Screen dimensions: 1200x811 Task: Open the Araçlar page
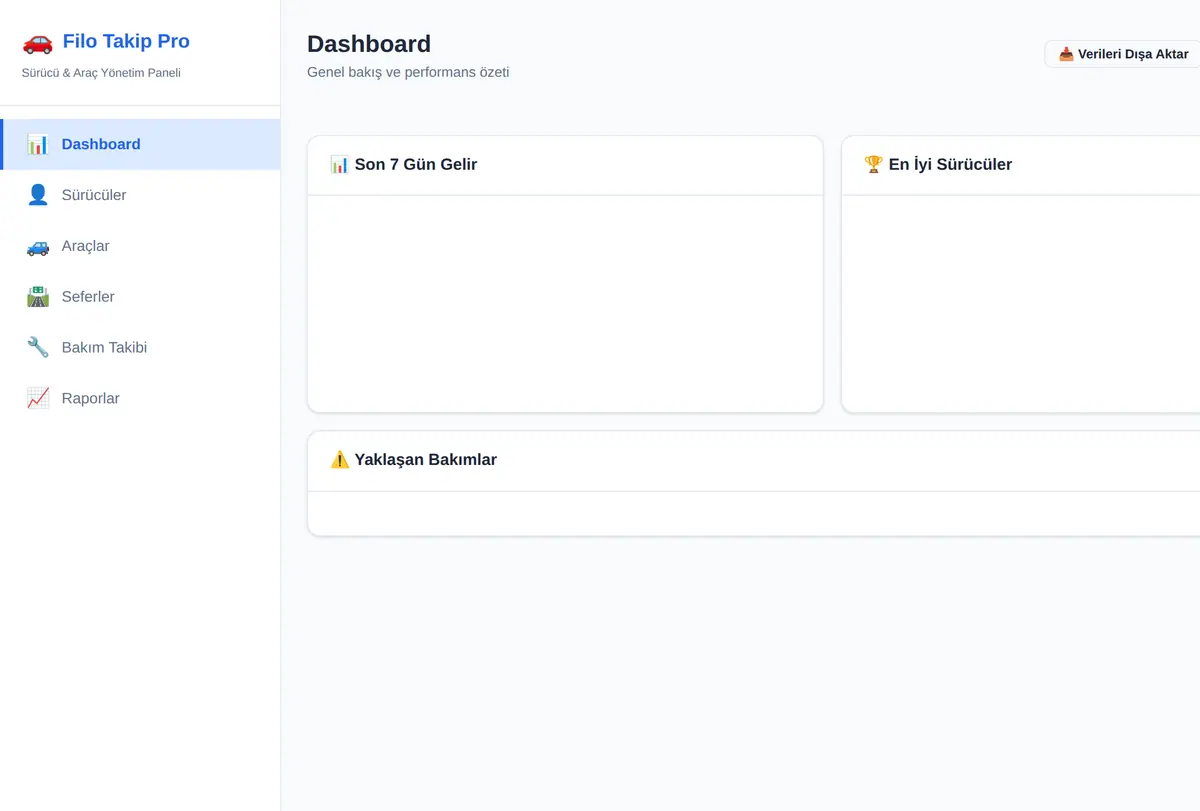[x=140, y=246]
